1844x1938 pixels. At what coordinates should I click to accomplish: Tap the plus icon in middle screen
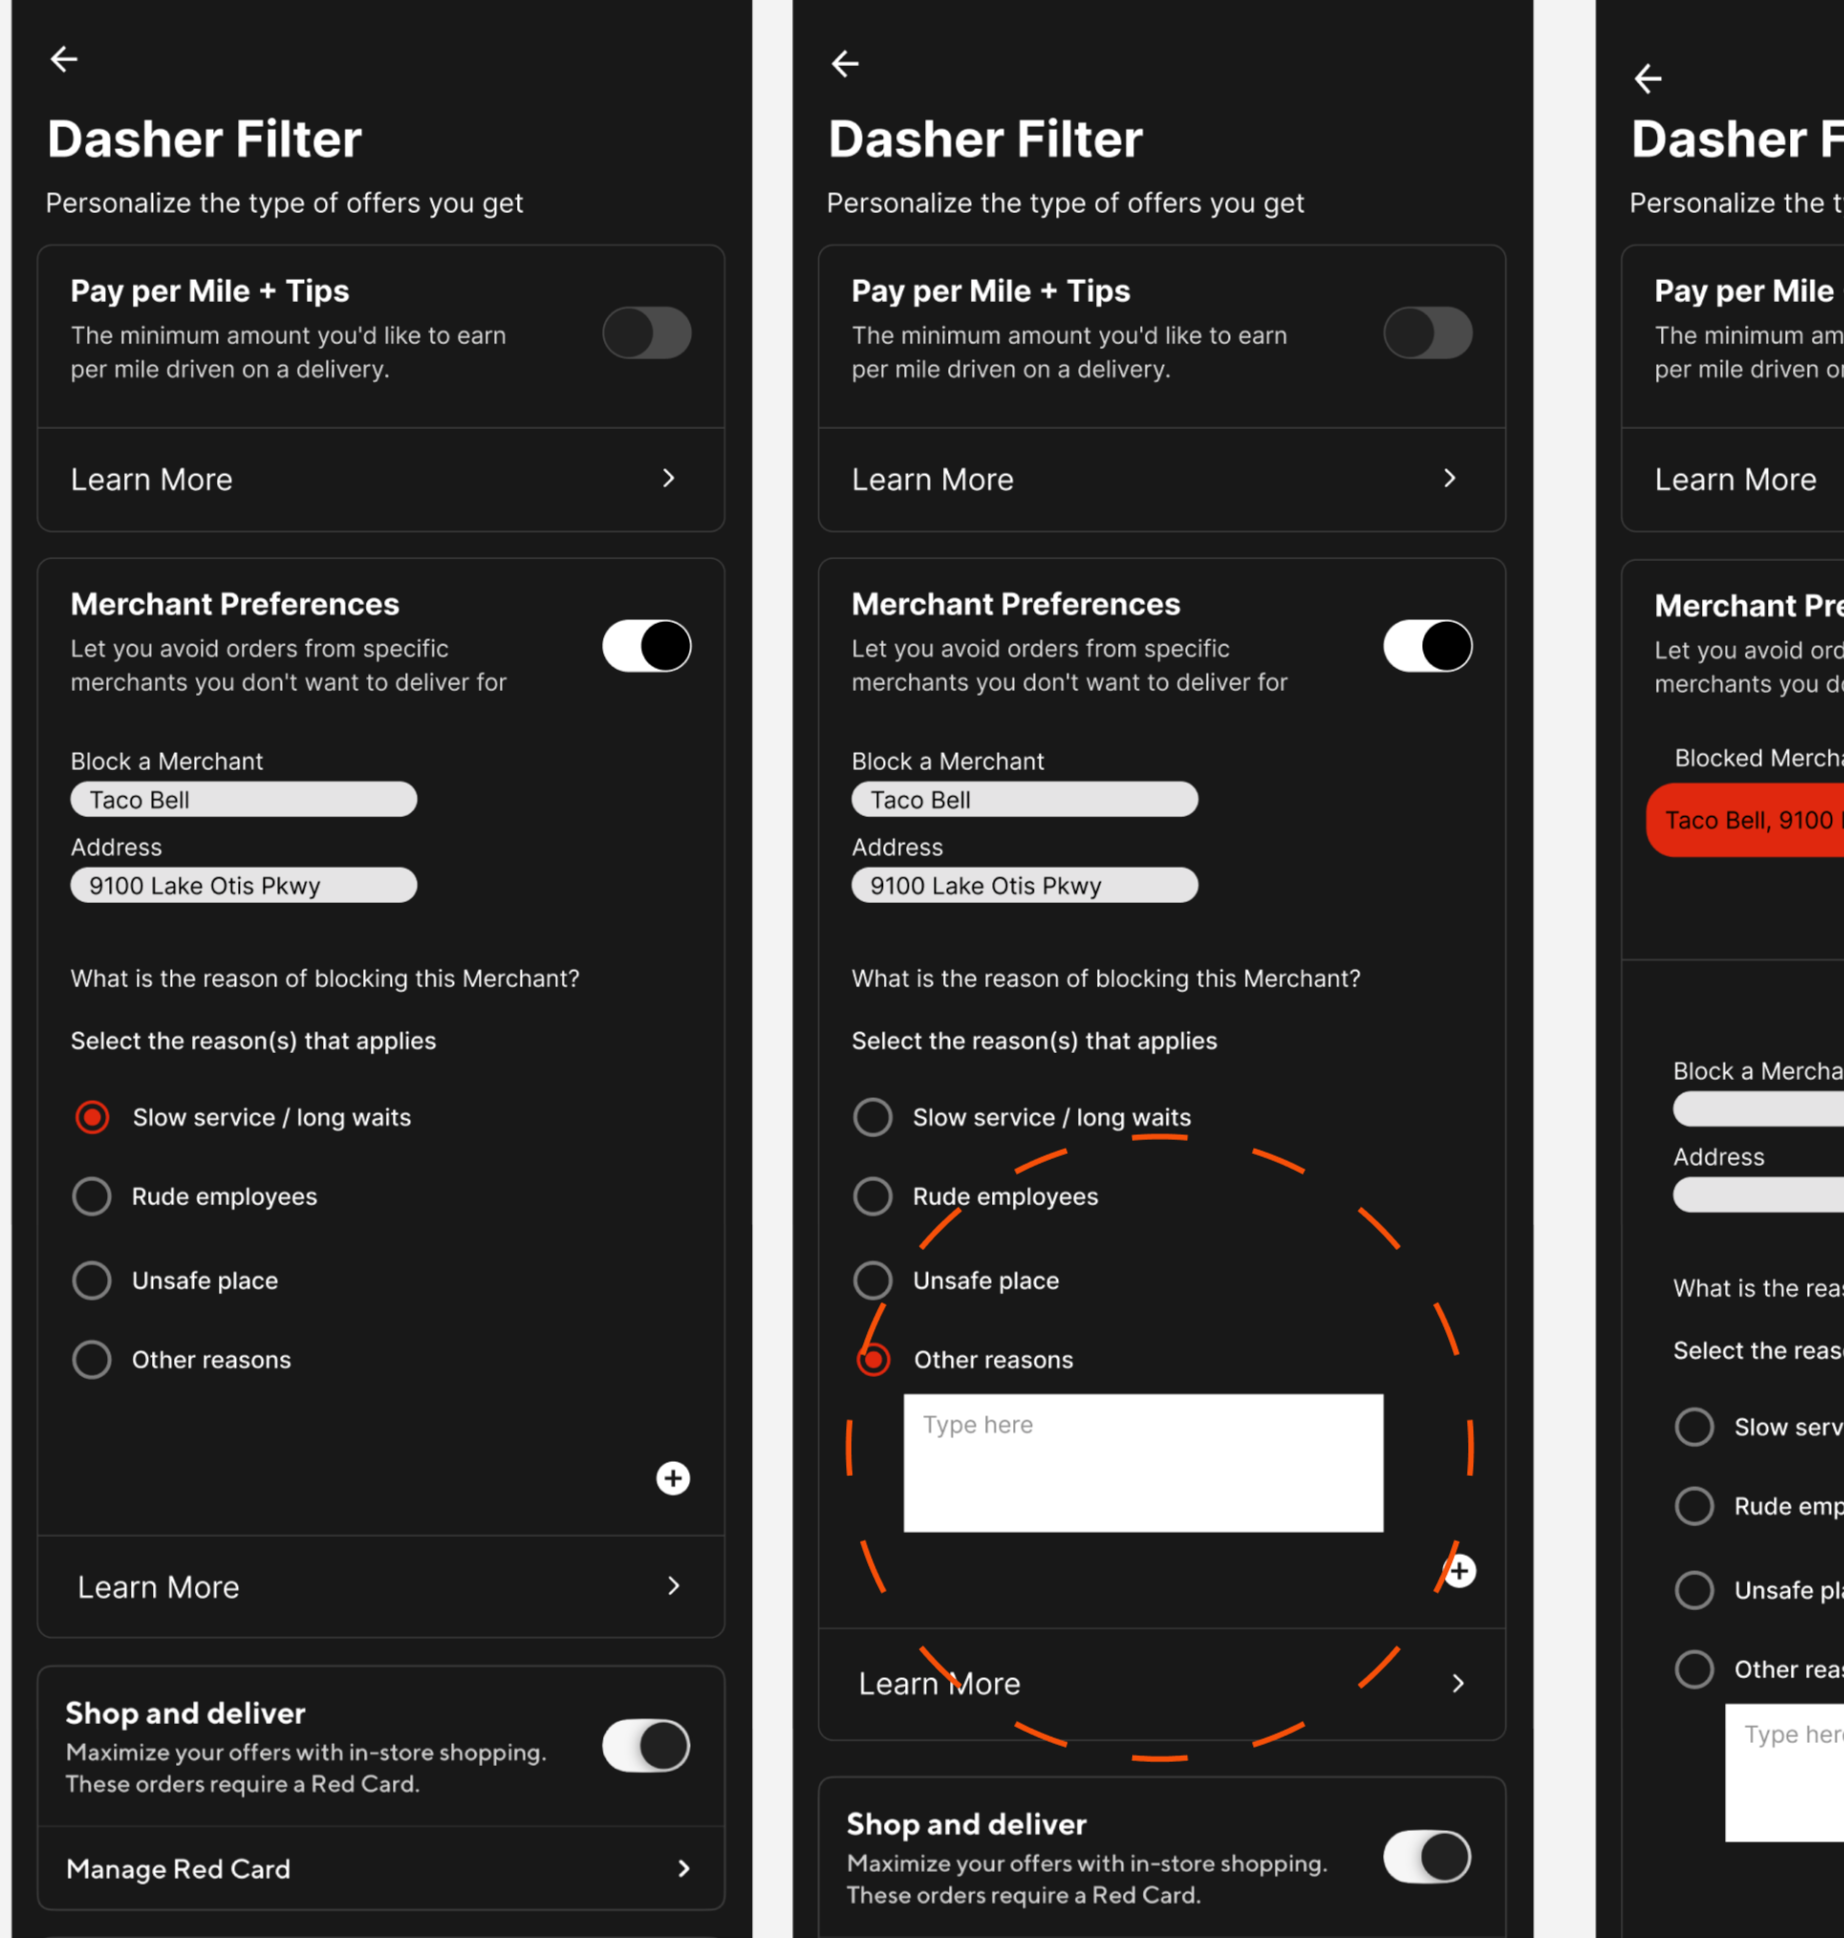[1459, 1571]
